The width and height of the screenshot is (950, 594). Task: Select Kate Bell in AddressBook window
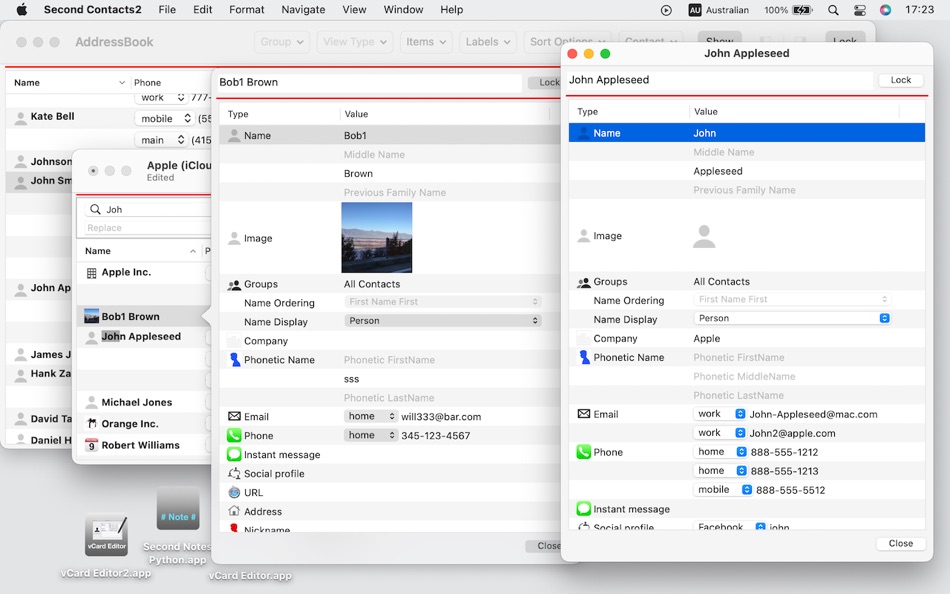[x=53, y=116]
